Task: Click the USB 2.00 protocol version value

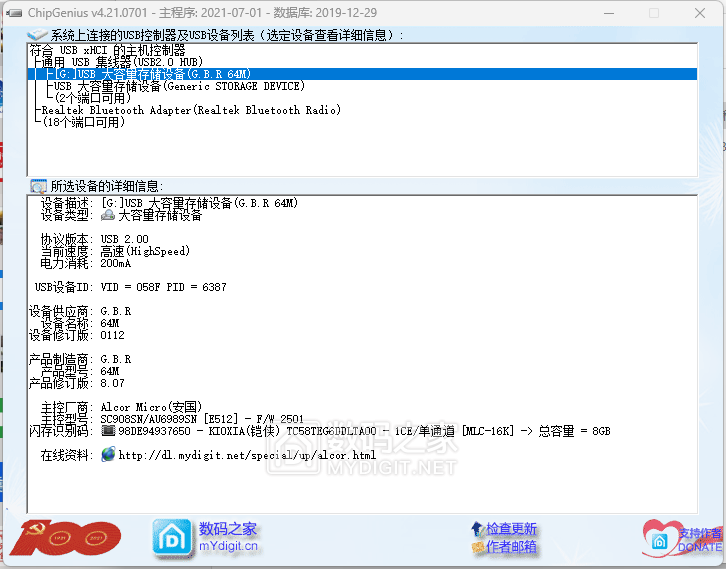Action: coord(125,239)
